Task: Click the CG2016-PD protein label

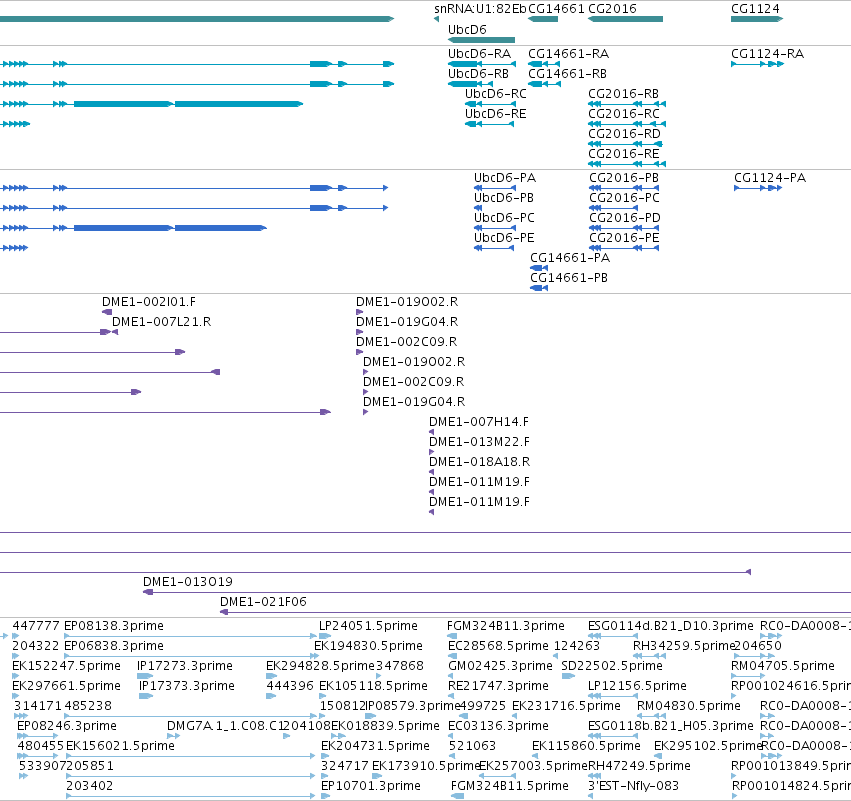Action: click(x=625, y=218)
